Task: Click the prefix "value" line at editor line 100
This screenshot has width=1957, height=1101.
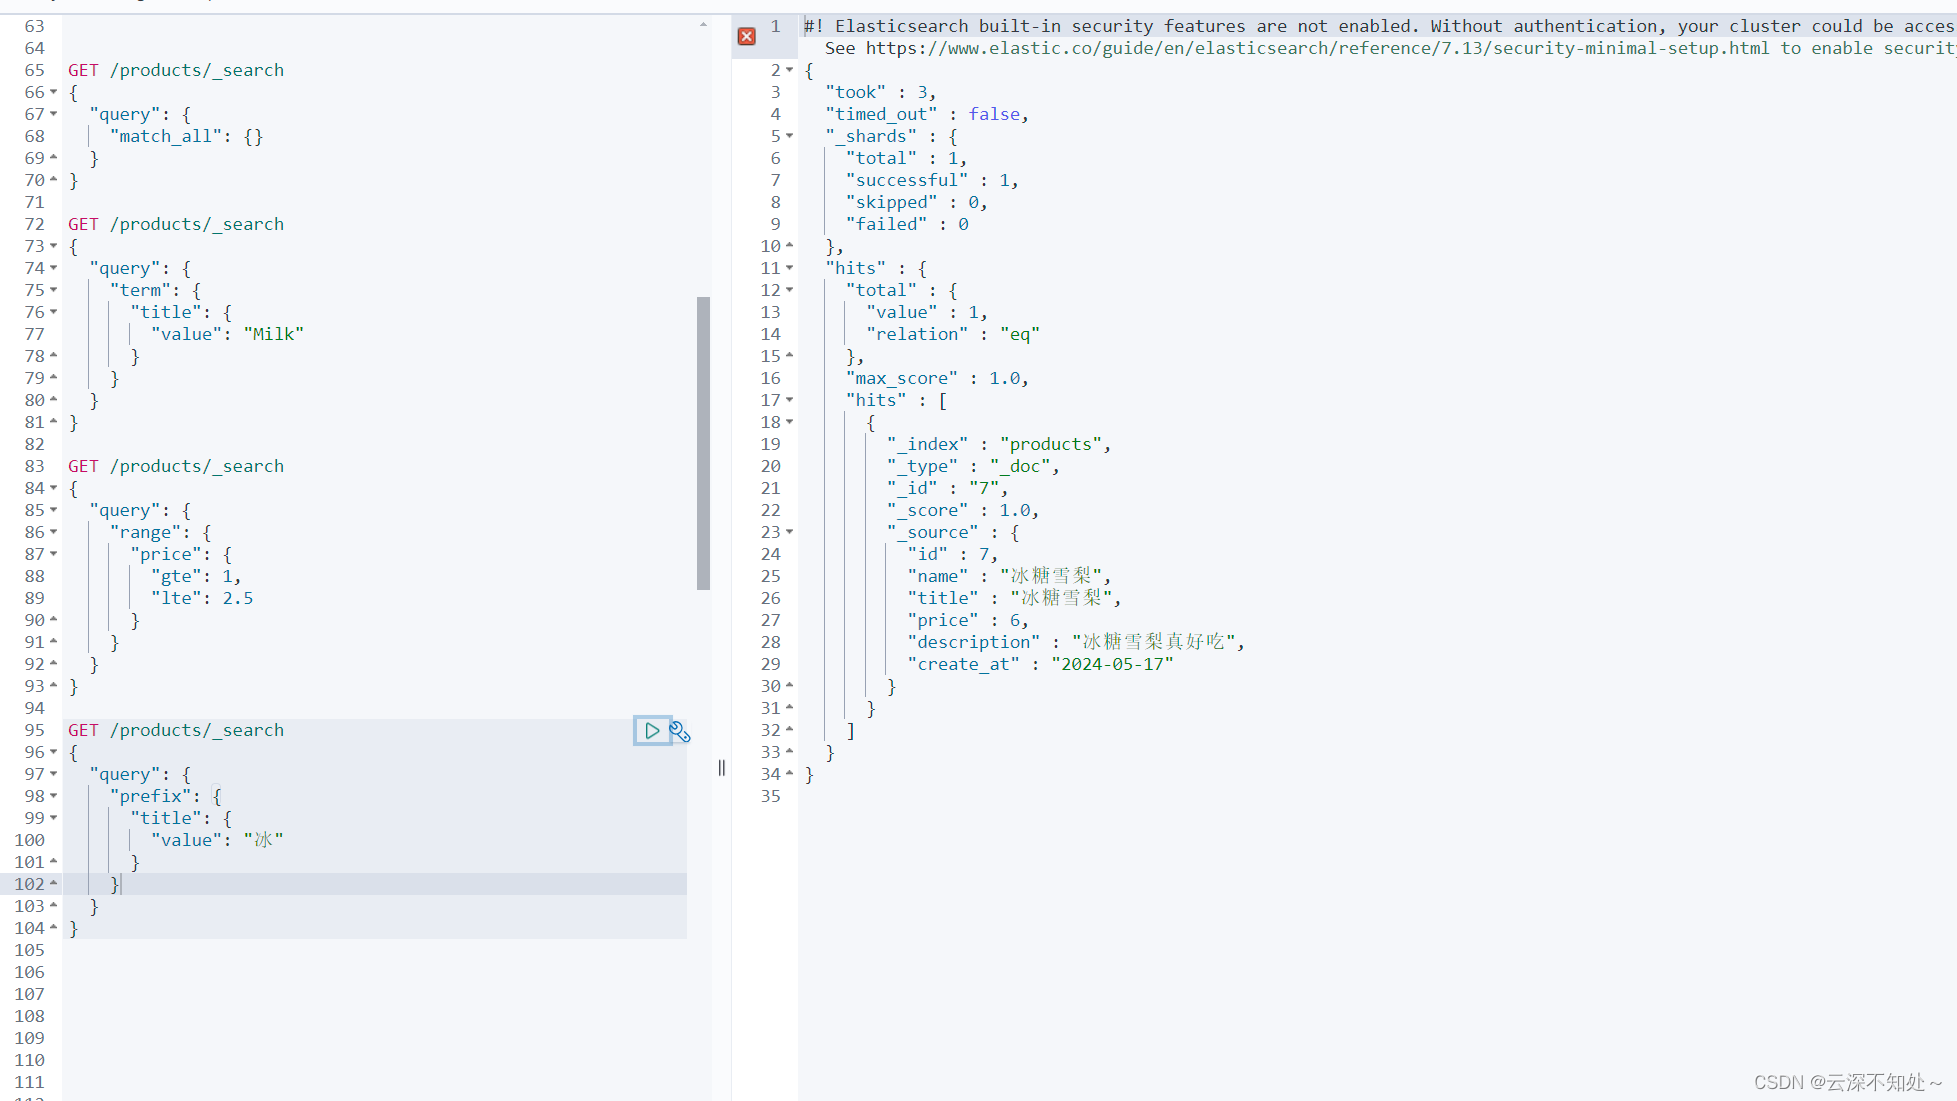Action: tap(217, 840)
